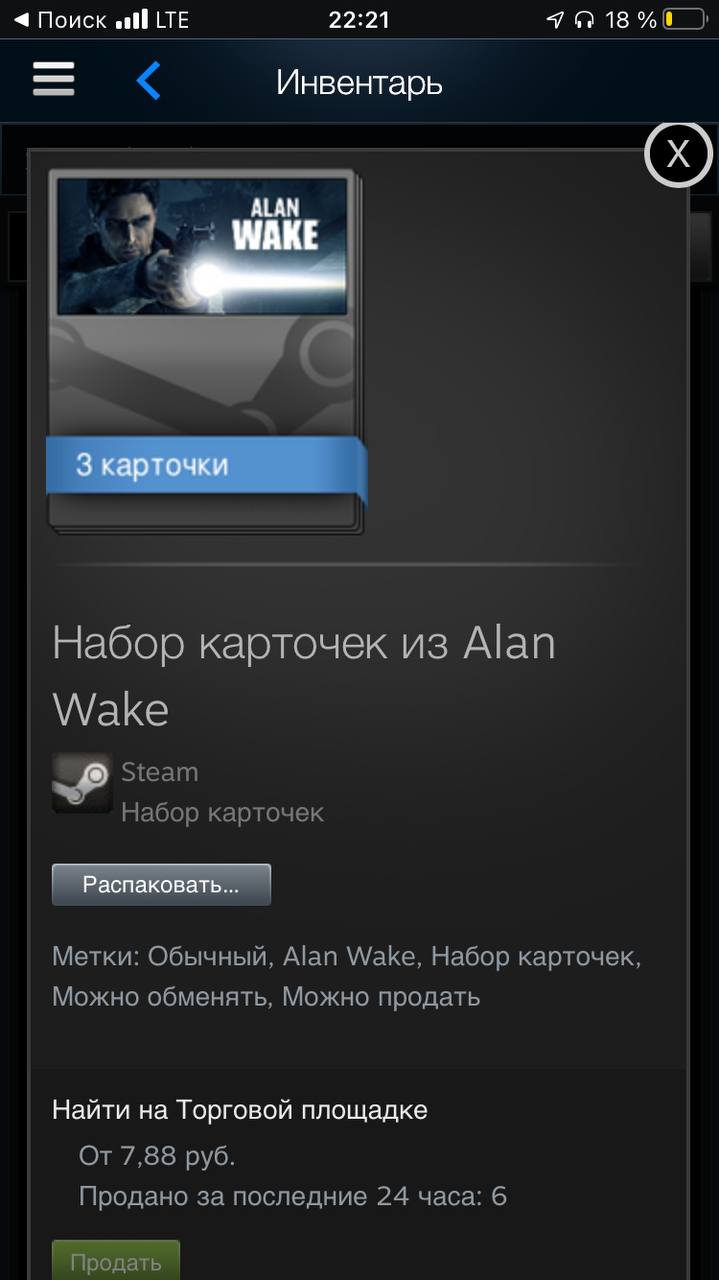Tap the cellular signal bars icon
Viewport: 719px width, 1280px height.
132,19
